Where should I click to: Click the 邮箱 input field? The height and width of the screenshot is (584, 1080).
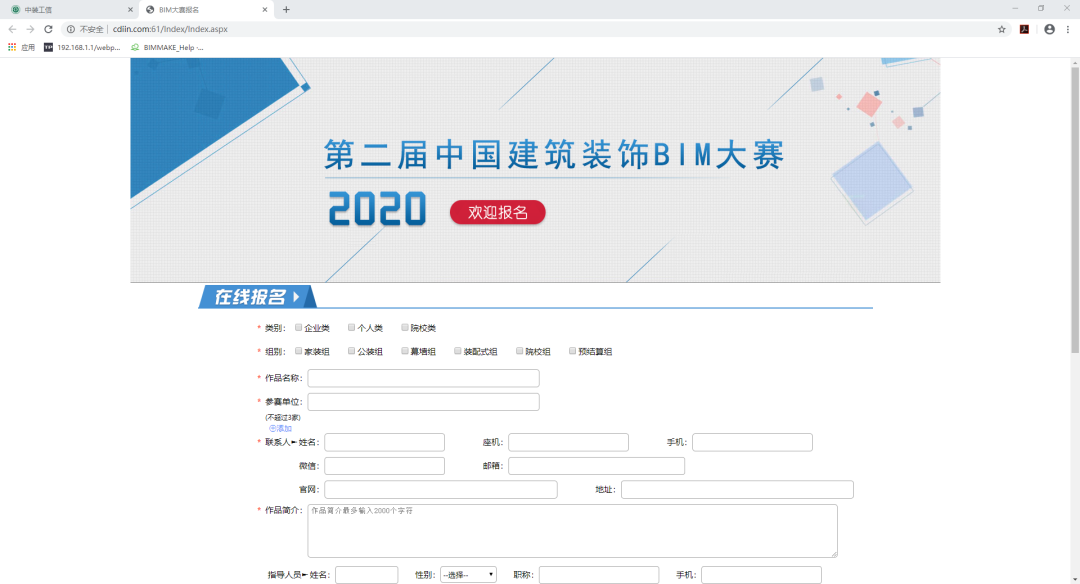point(596,466)
